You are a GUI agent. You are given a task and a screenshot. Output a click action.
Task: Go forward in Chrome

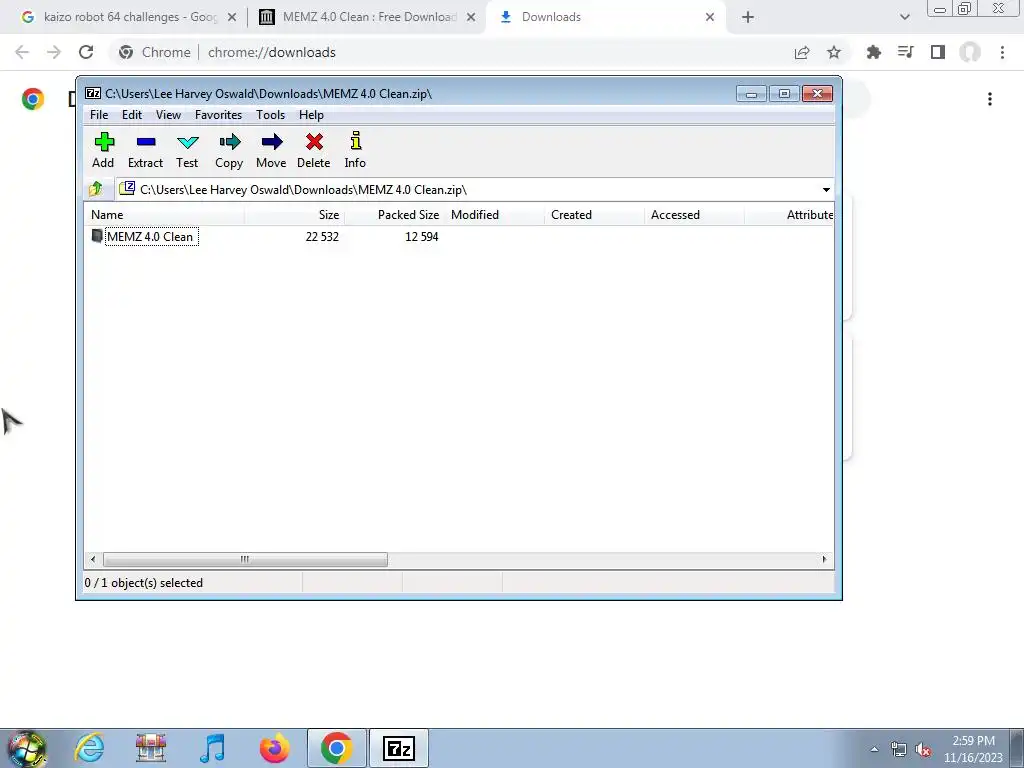pyautogui.click(x=54, y=52)
